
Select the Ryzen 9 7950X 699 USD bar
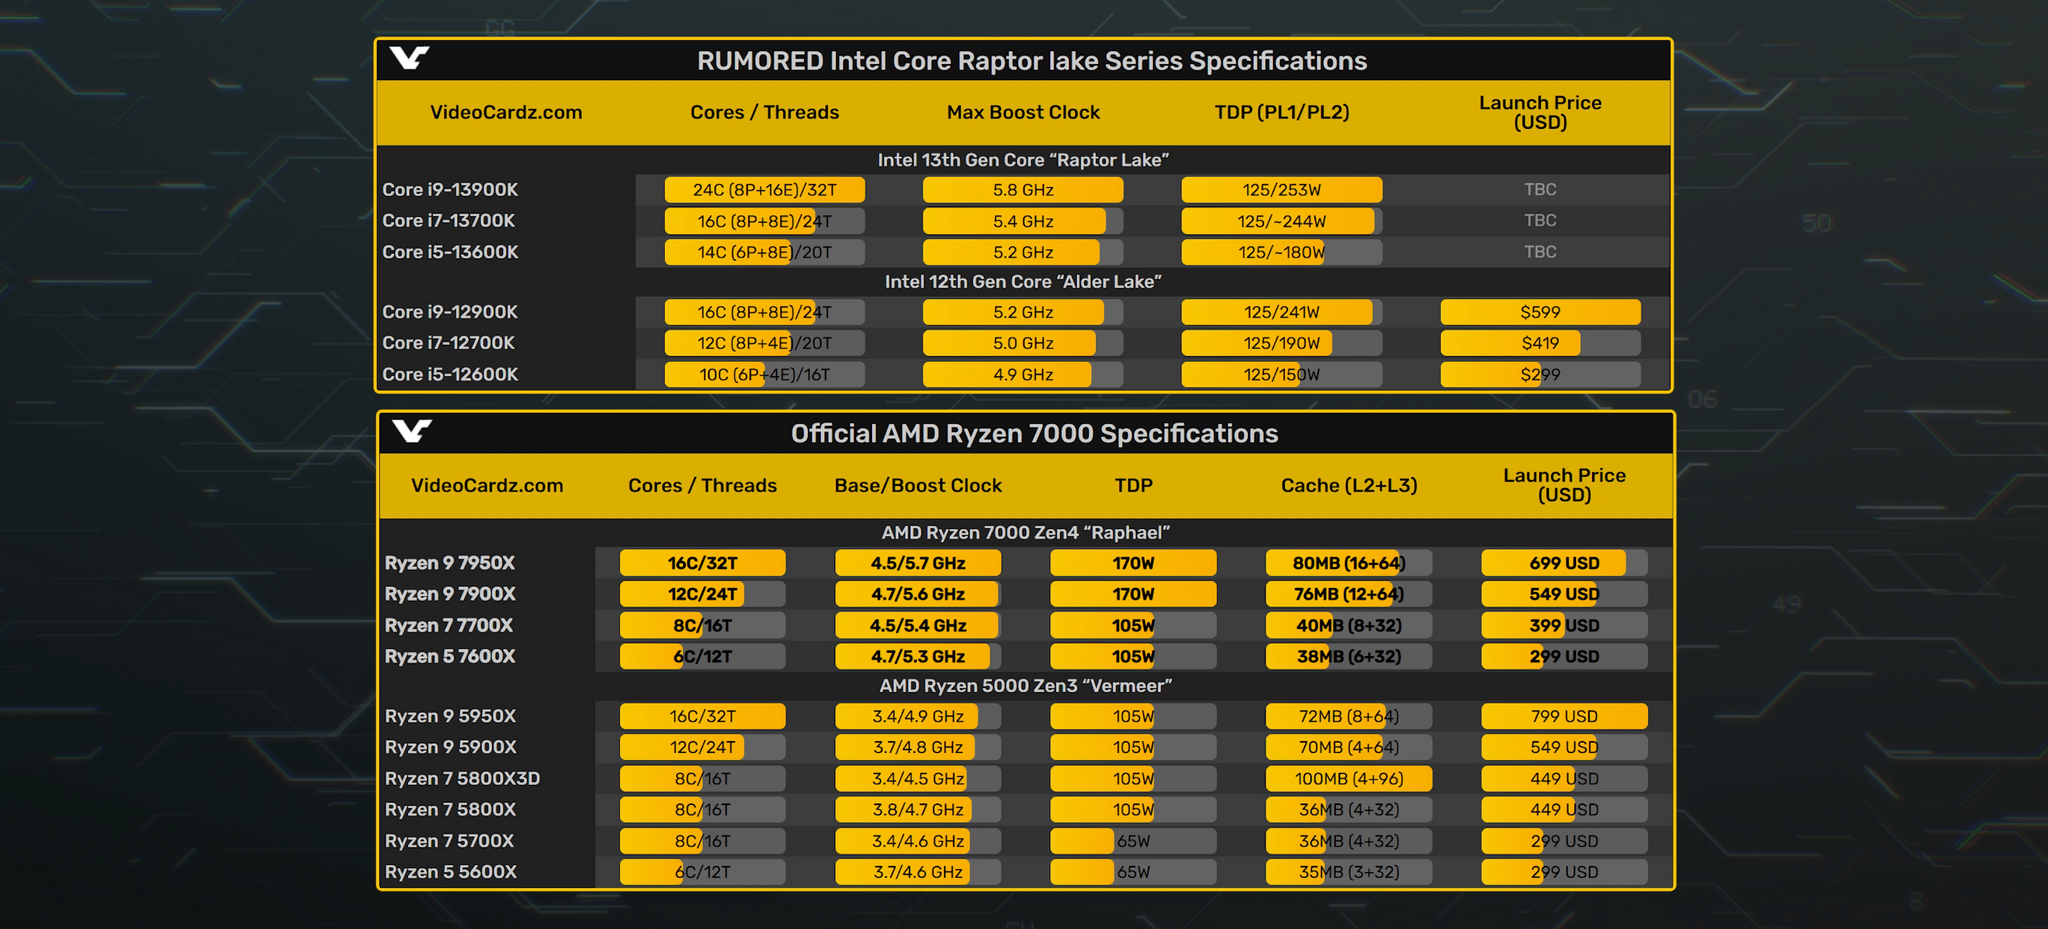point(1563,563)
